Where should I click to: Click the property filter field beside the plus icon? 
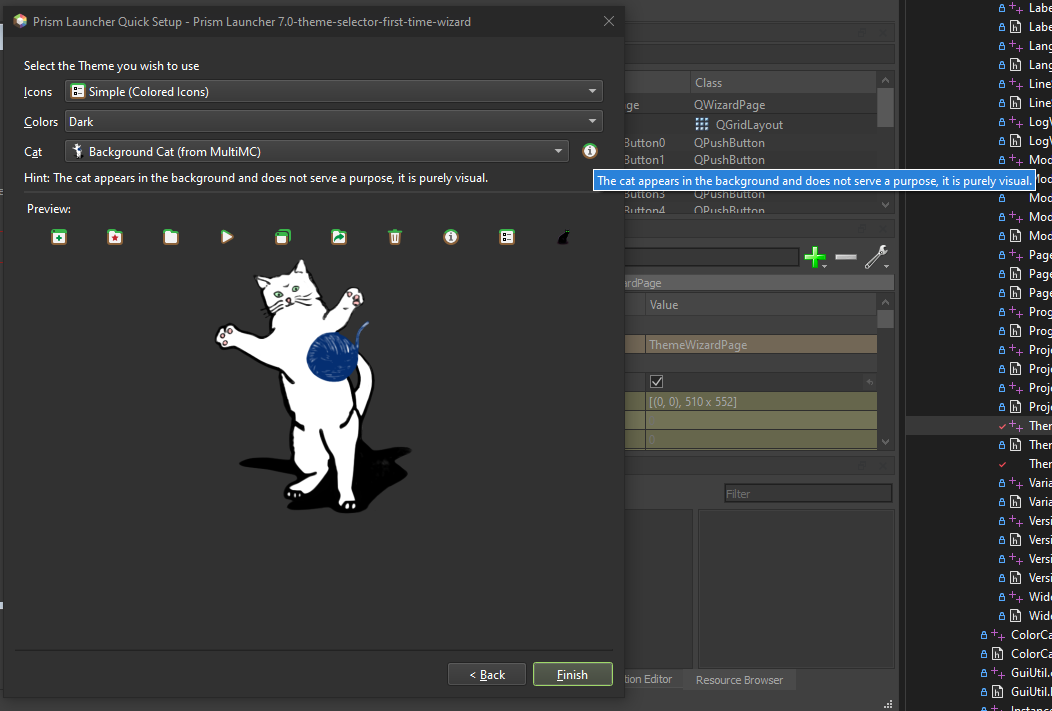tap(711, 258)
